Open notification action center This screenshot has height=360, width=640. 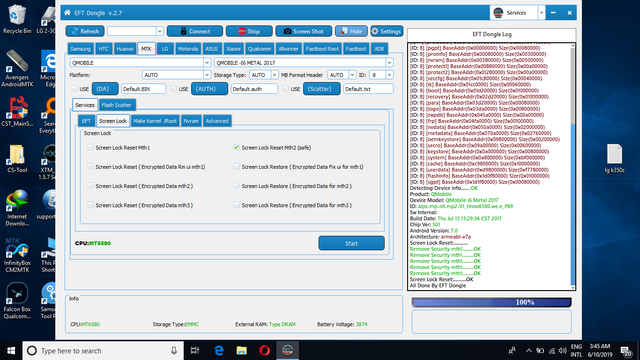point(626,351)
